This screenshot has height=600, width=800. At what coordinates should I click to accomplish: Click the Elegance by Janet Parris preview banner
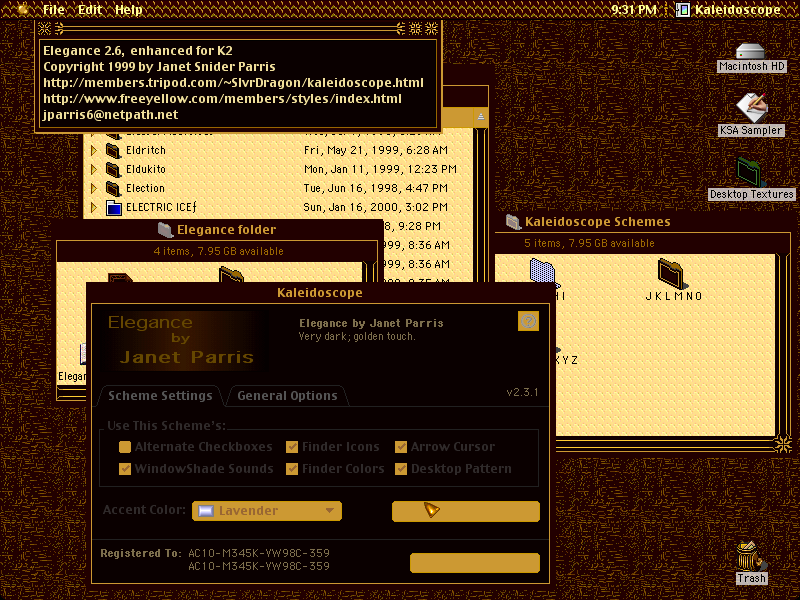click(182, 340)
